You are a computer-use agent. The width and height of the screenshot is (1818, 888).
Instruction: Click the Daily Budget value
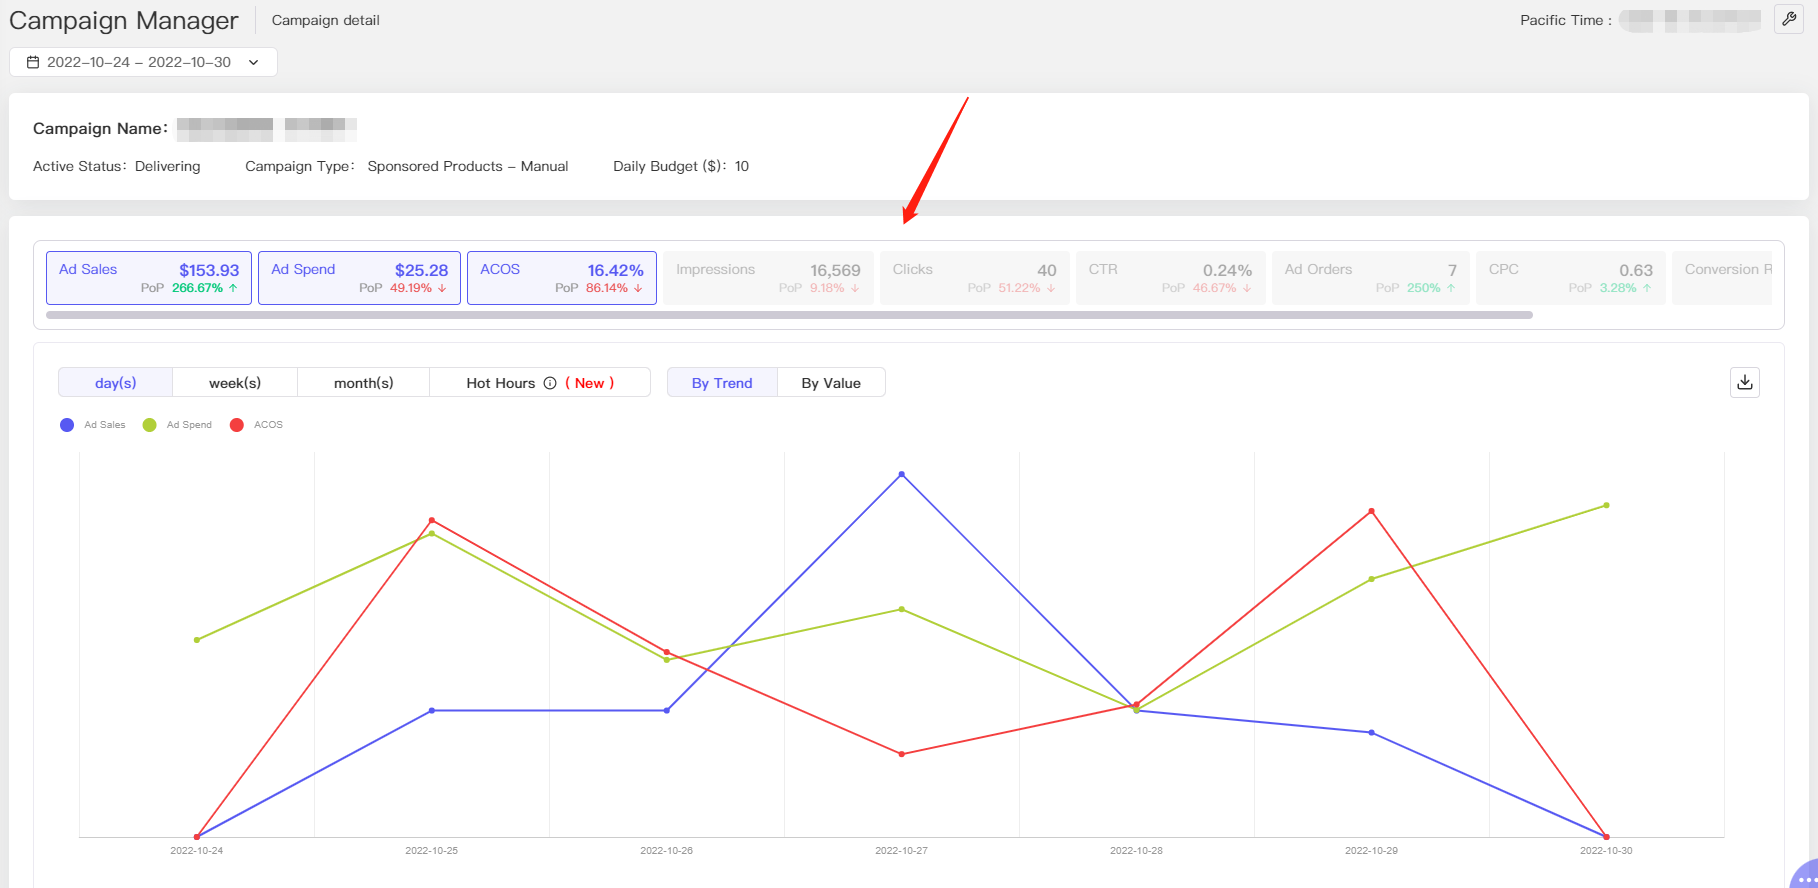(x=742, y=166)
